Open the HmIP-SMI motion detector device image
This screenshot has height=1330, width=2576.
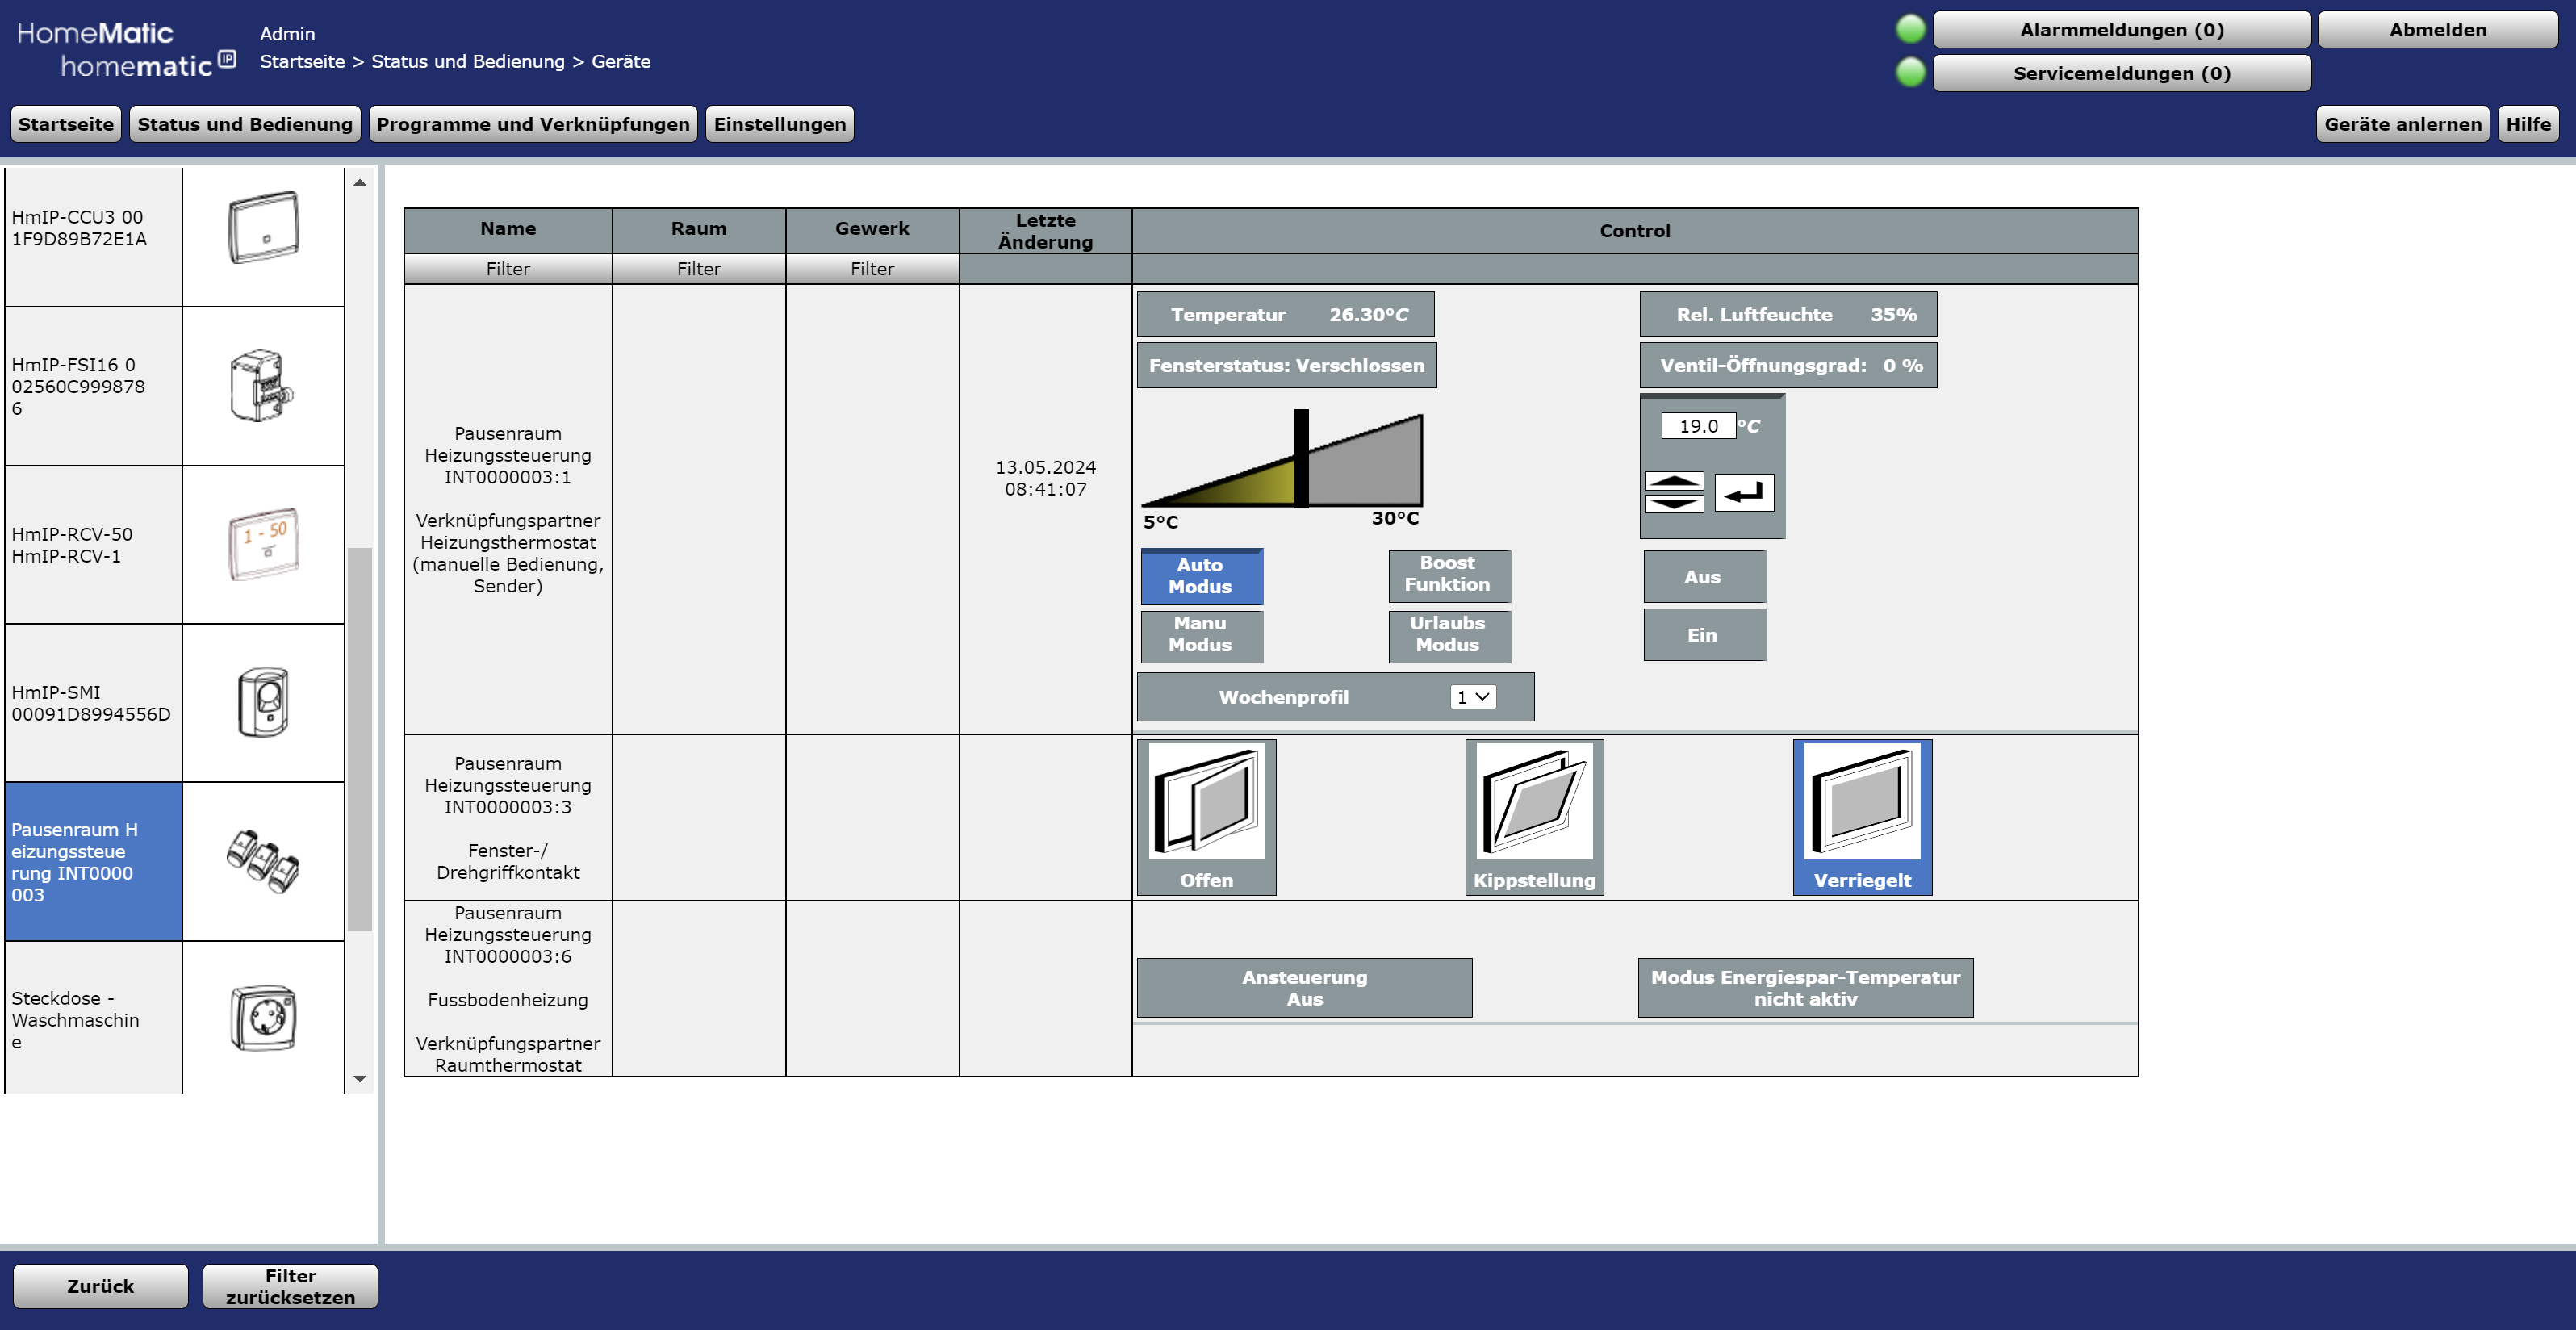(263, 702)
